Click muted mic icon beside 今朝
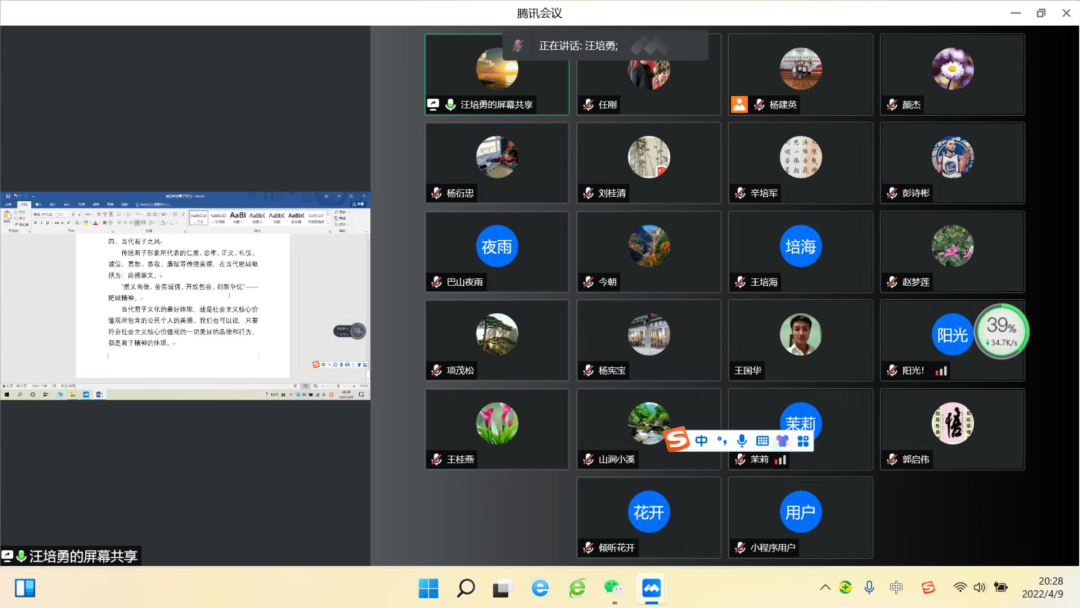 (x=588, y=282)
